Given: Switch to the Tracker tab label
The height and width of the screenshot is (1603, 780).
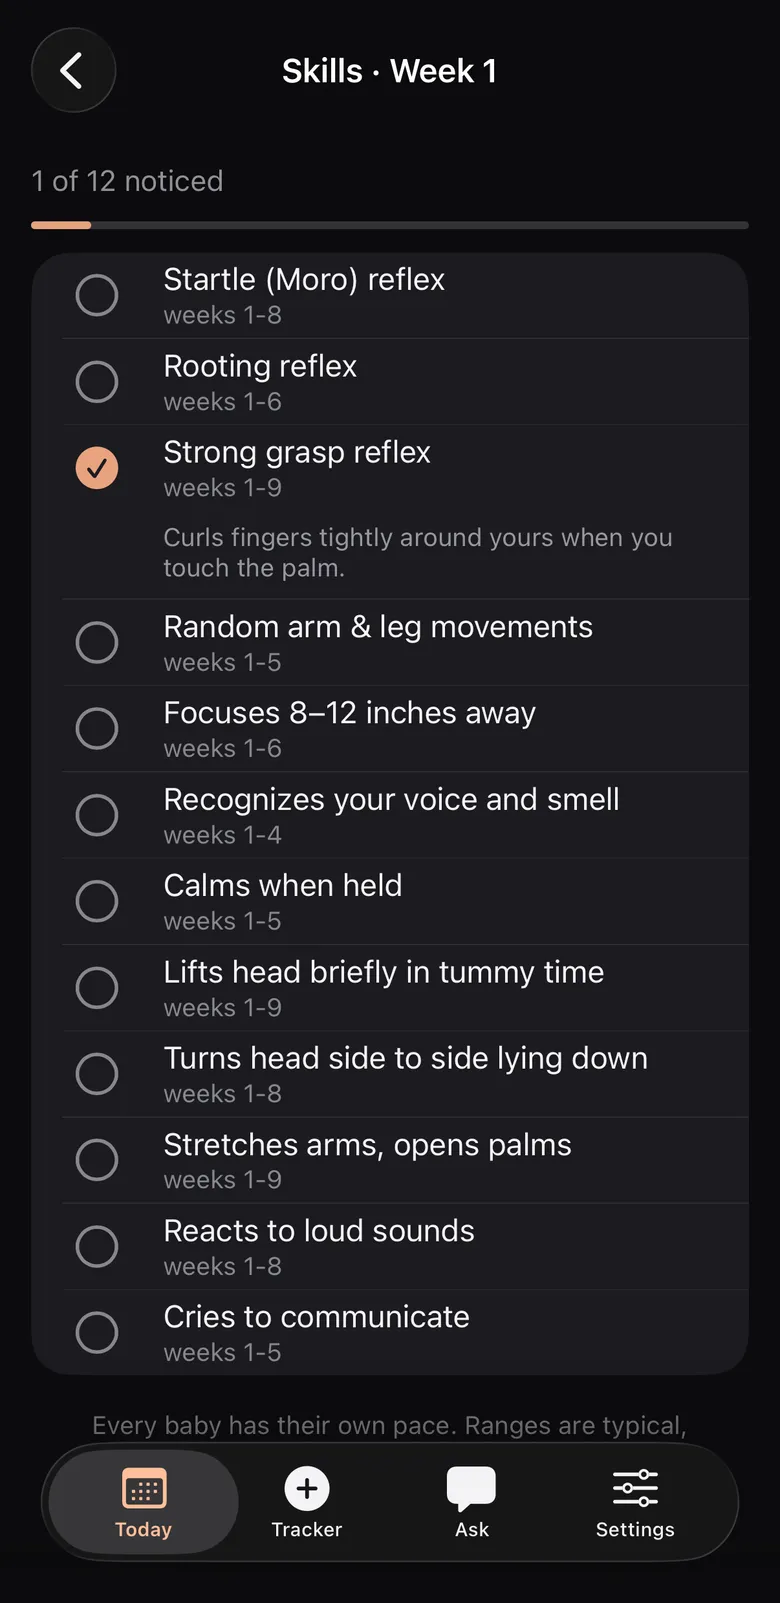Looking at the screenshot, I should (x=307, y=1529).
